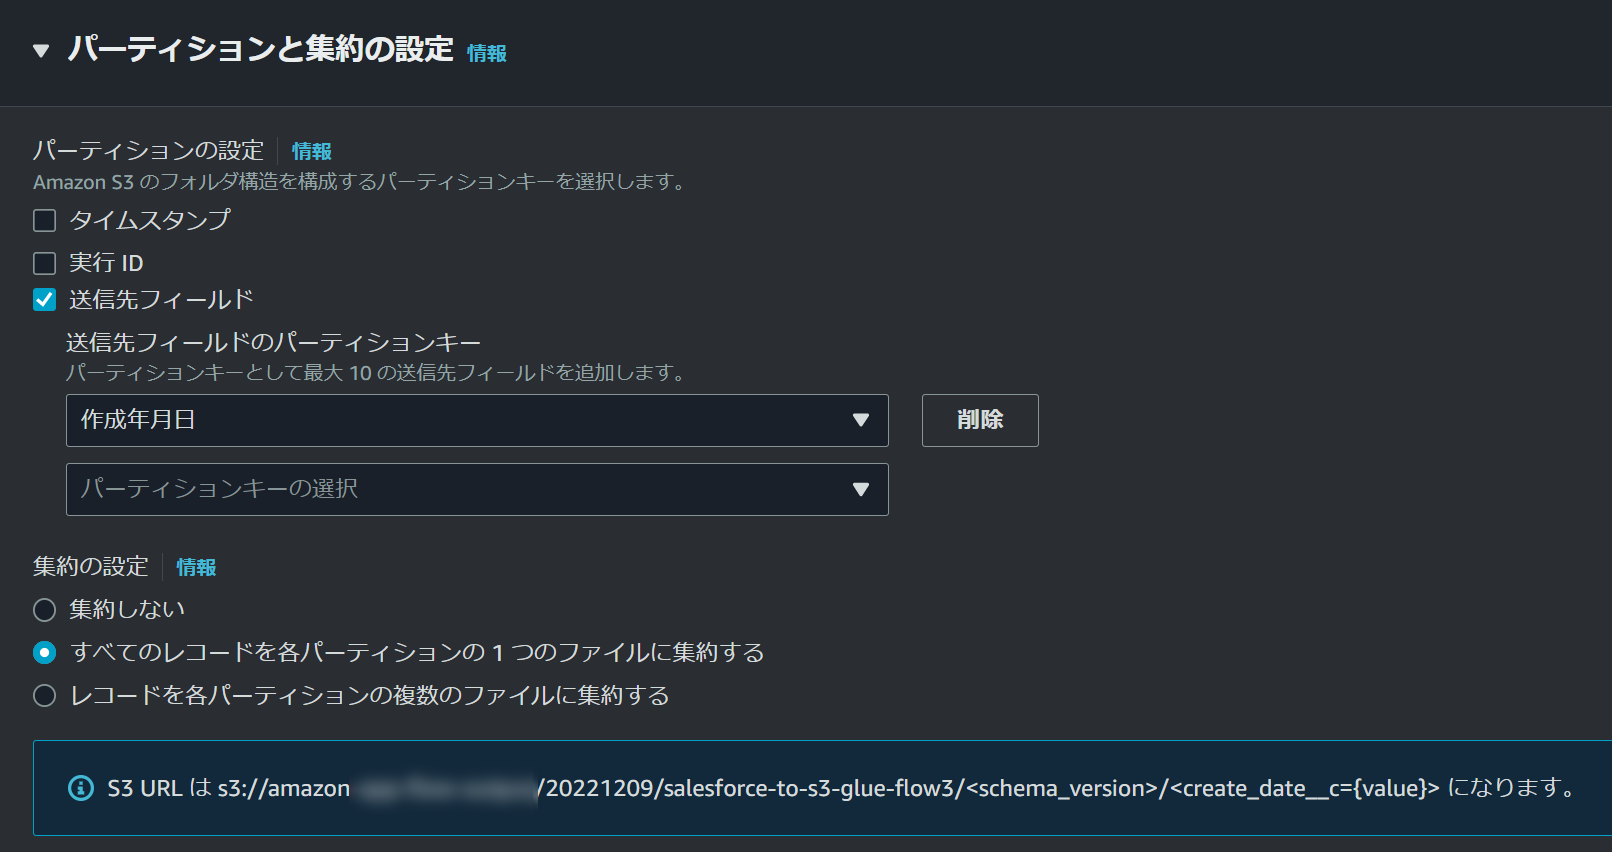The height and width of the screenshot is (852, 1612).
Task: Uncheck the 送信先フィールド checkbox
Action: pos(45,300)
